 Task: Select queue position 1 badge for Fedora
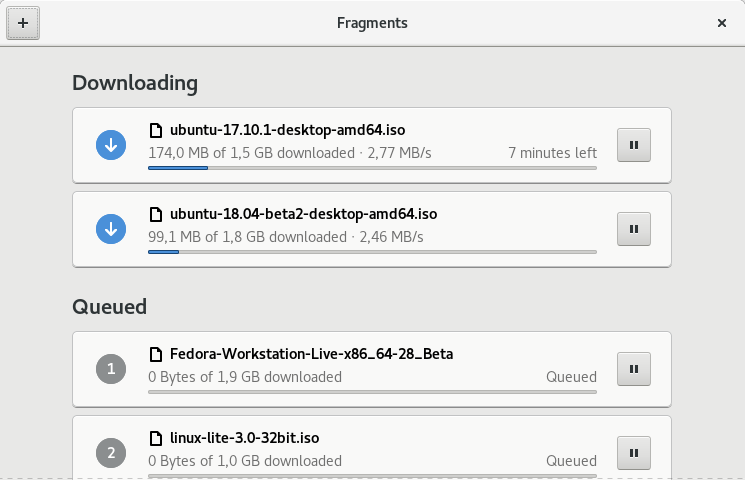tap(111, 369)
